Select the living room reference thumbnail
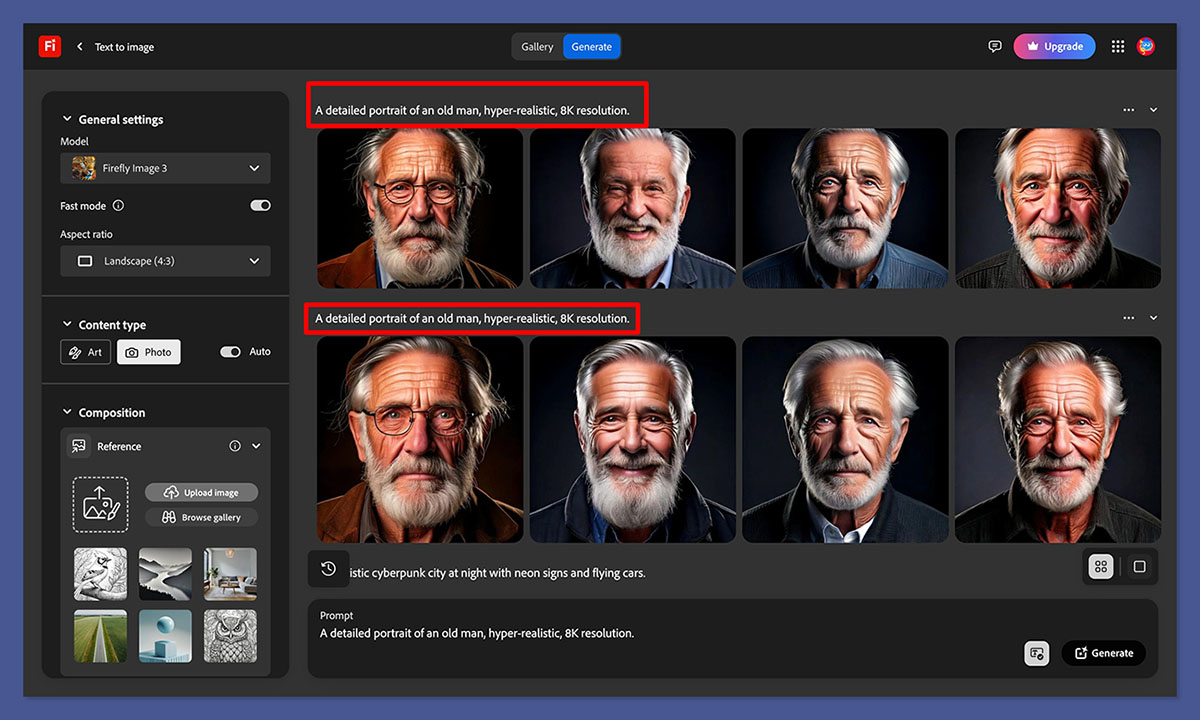Screen dimensions: 1200x720 point(230,574)
